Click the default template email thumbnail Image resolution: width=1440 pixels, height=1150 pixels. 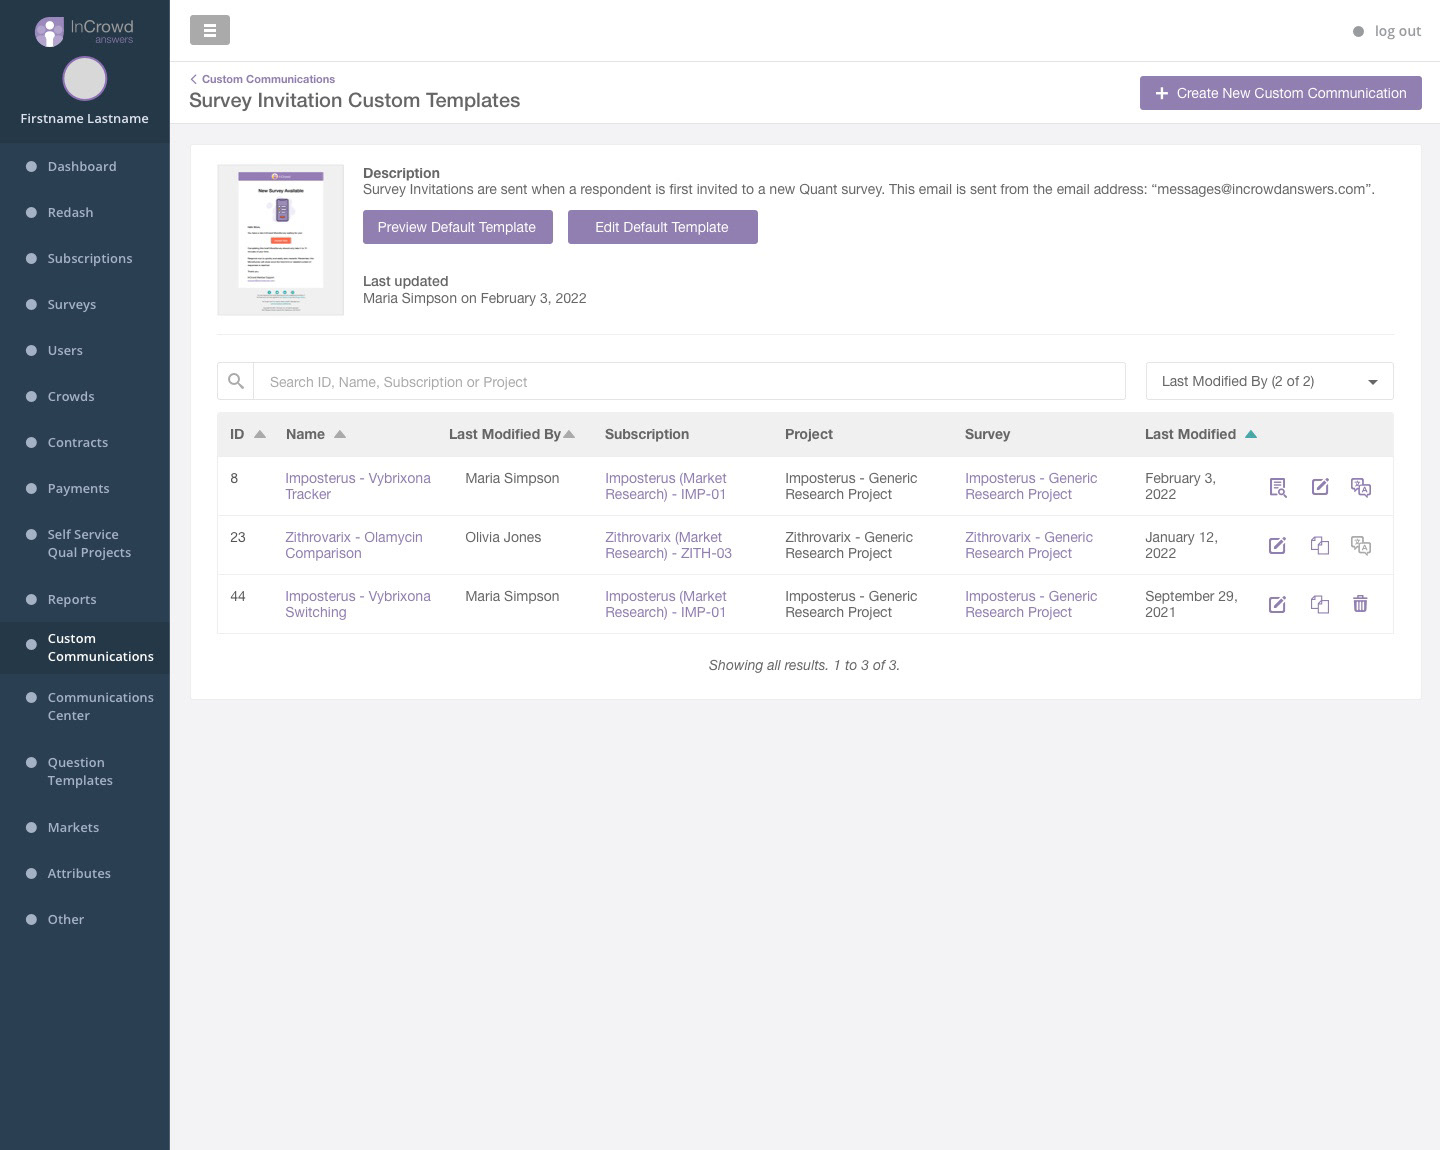click(x=281, y=240)
